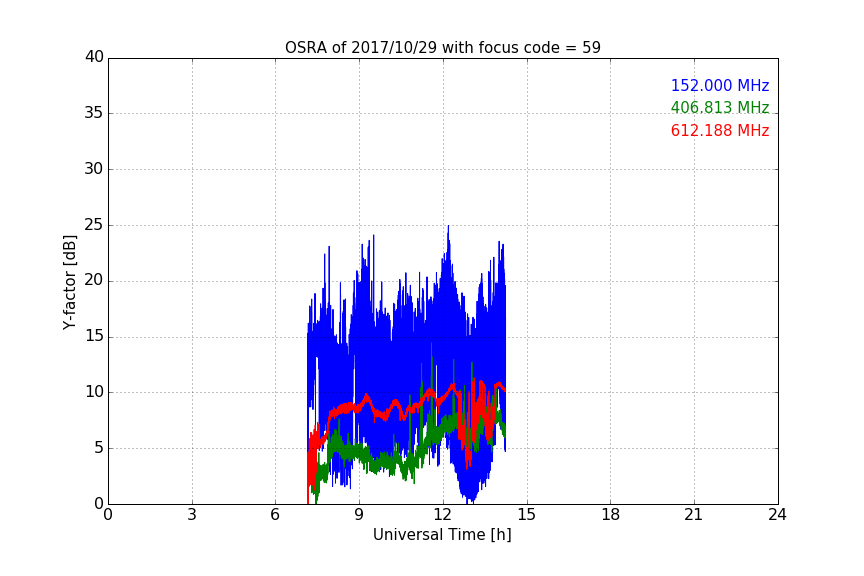Click the Y-factor axis tick label '25'
The width and height of the screenshot is (864, 576).
(x=94, y=224)
